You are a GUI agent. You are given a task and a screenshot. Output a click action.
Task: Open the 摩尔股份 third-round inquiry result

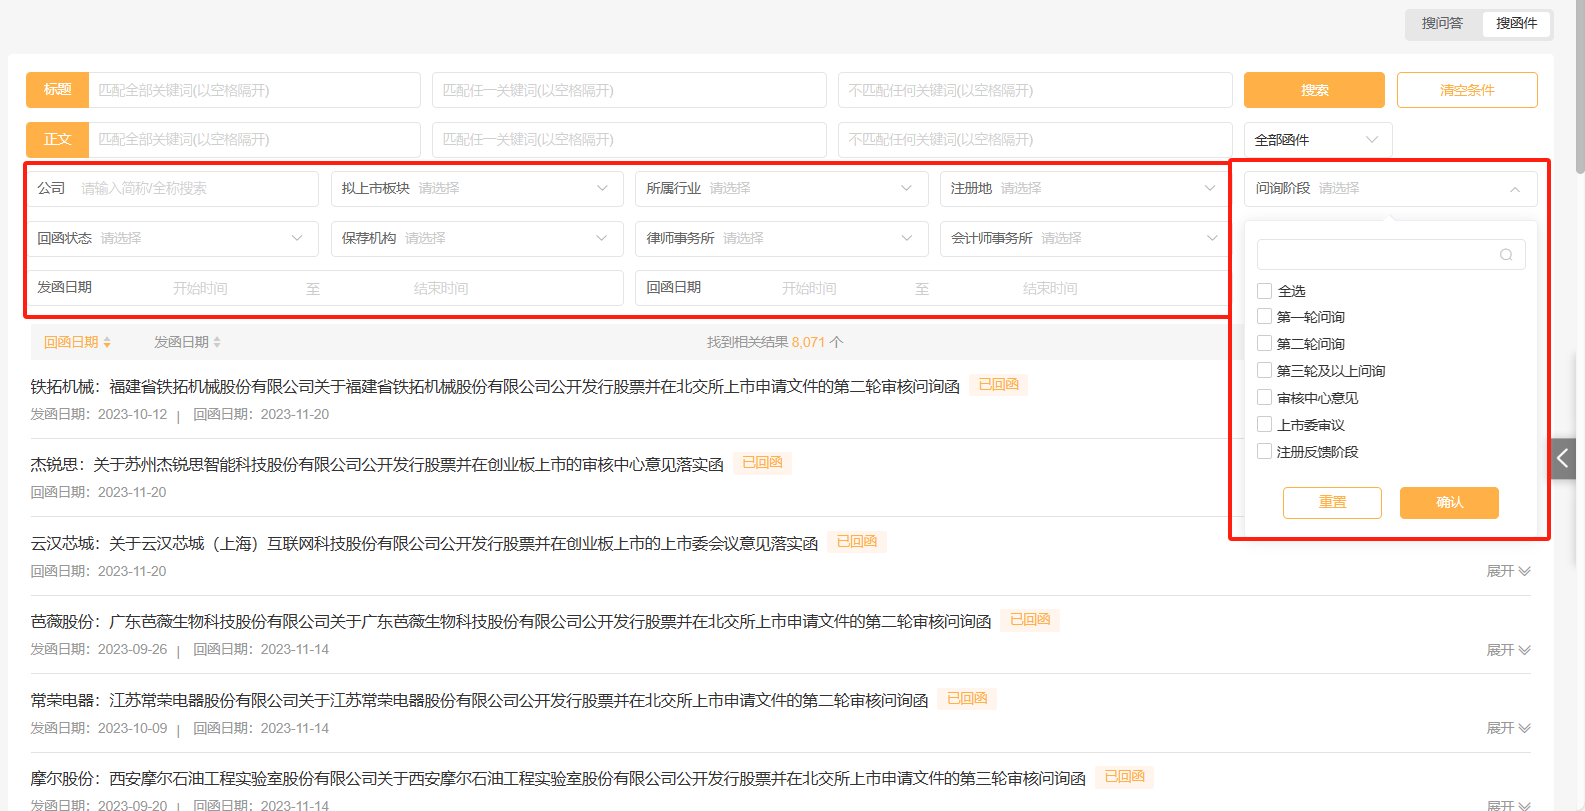click(x=558, y=778)
